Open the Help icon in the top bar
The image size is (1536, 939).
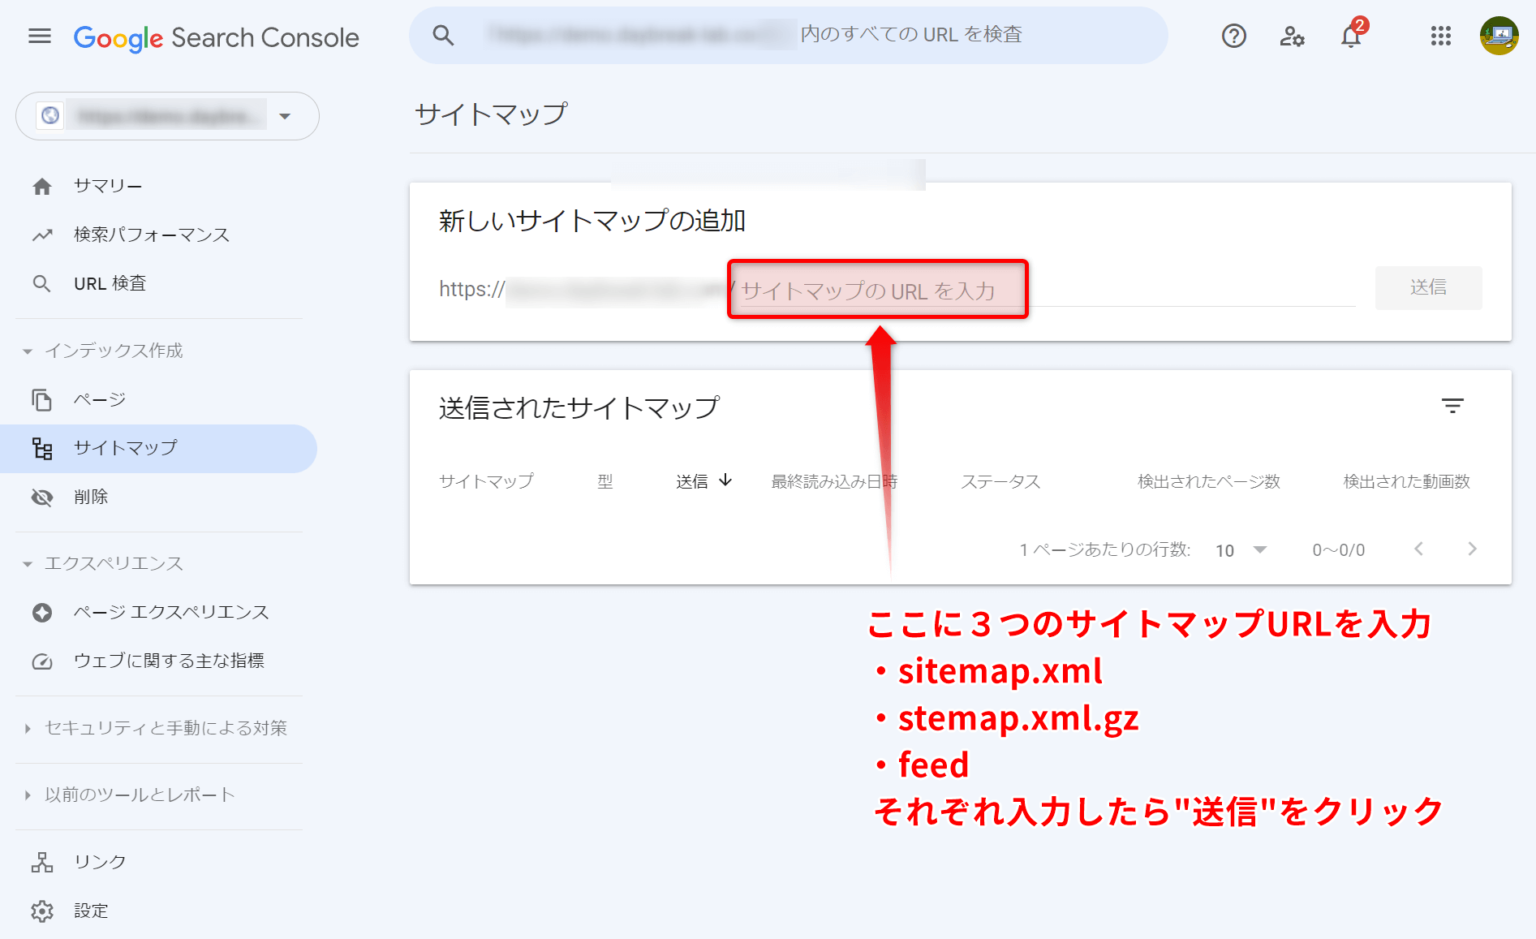[x=1233, y=36]
